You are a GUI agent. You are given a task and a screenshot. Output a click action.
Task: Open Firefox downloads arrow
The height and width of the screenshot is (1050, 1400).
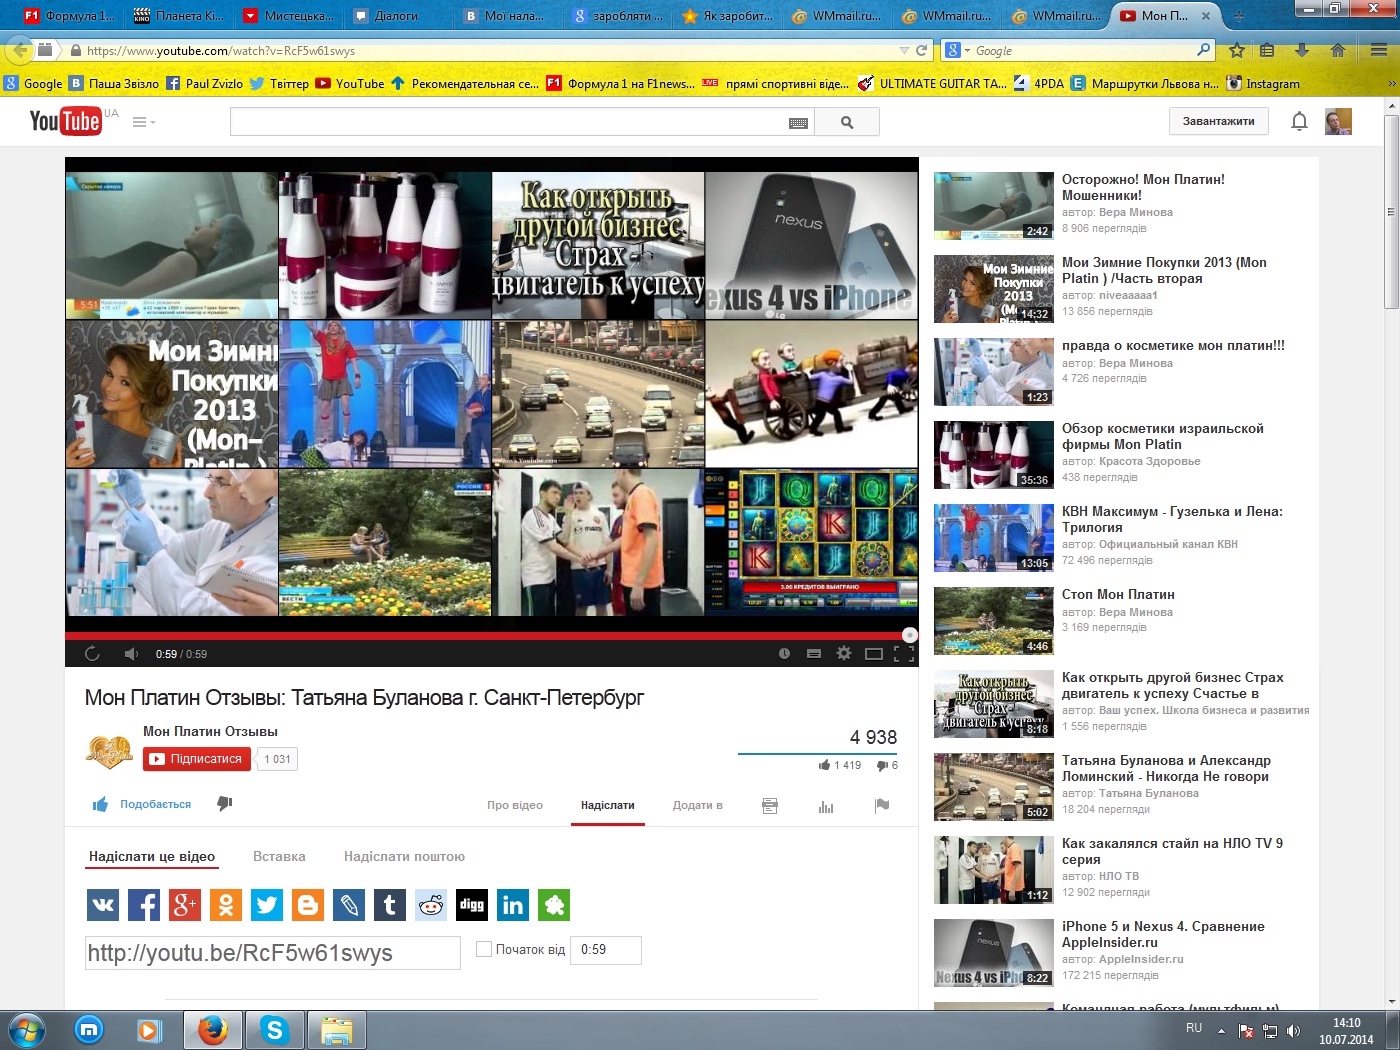point(1301,50)
